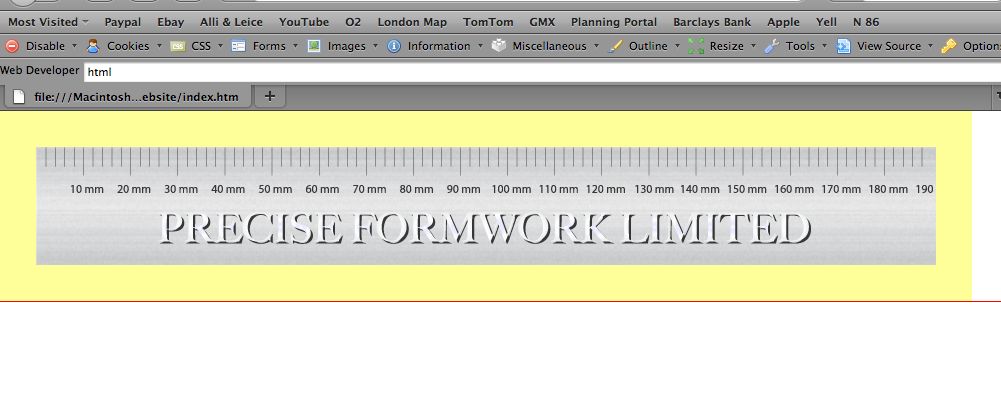Open a new tab with plus button
The height and width of the screenshot is (393, 1001).
tap(270, 96)
